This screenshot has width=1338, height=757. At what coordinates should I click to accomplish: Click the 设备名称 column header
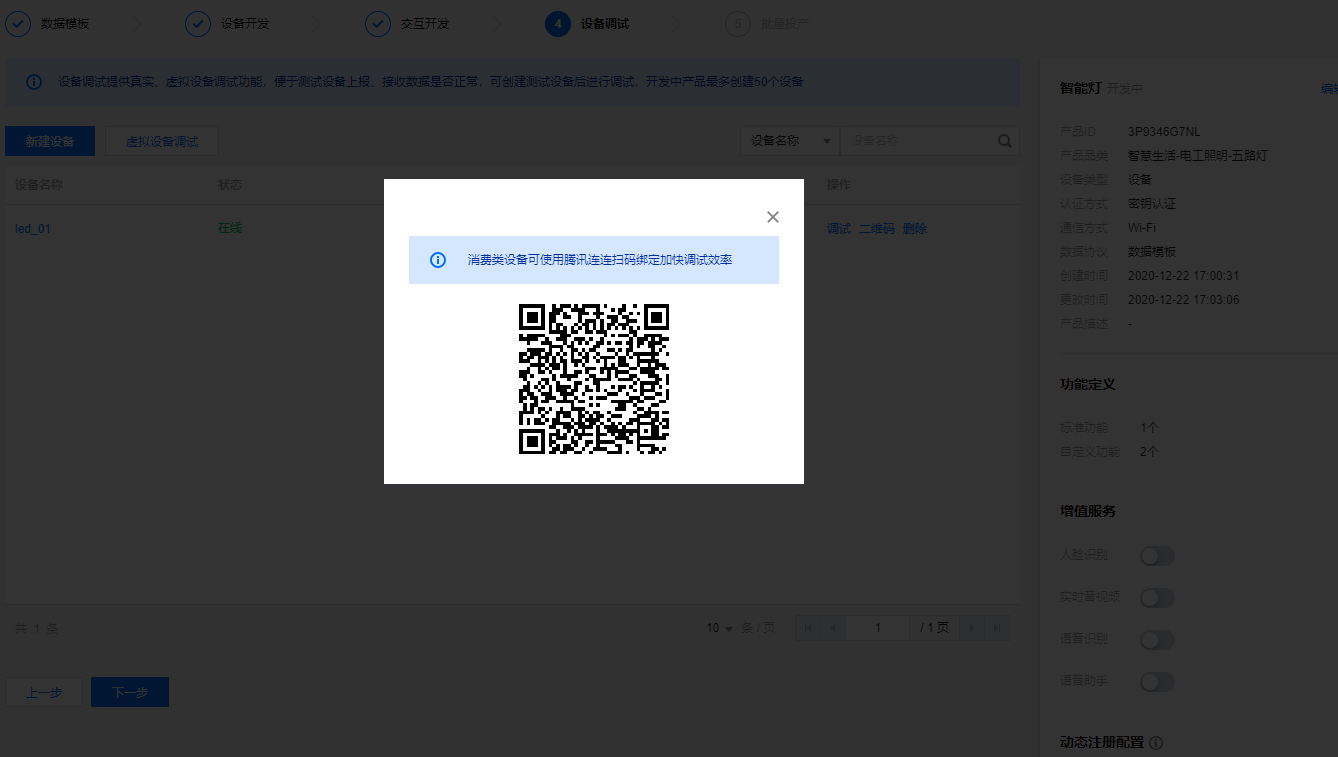(39, 185)
